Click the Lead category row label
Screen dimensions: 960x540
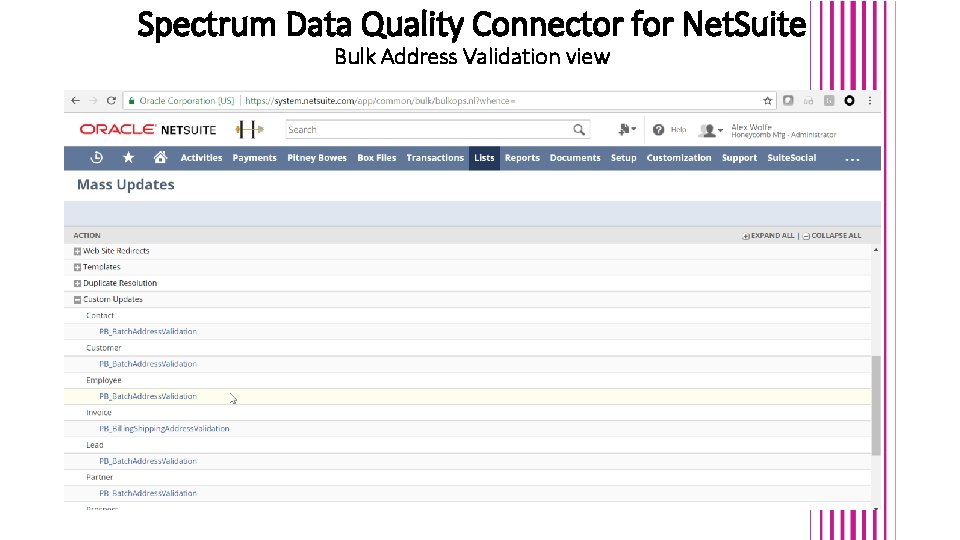pyautogui.click(x=94, y=445)
